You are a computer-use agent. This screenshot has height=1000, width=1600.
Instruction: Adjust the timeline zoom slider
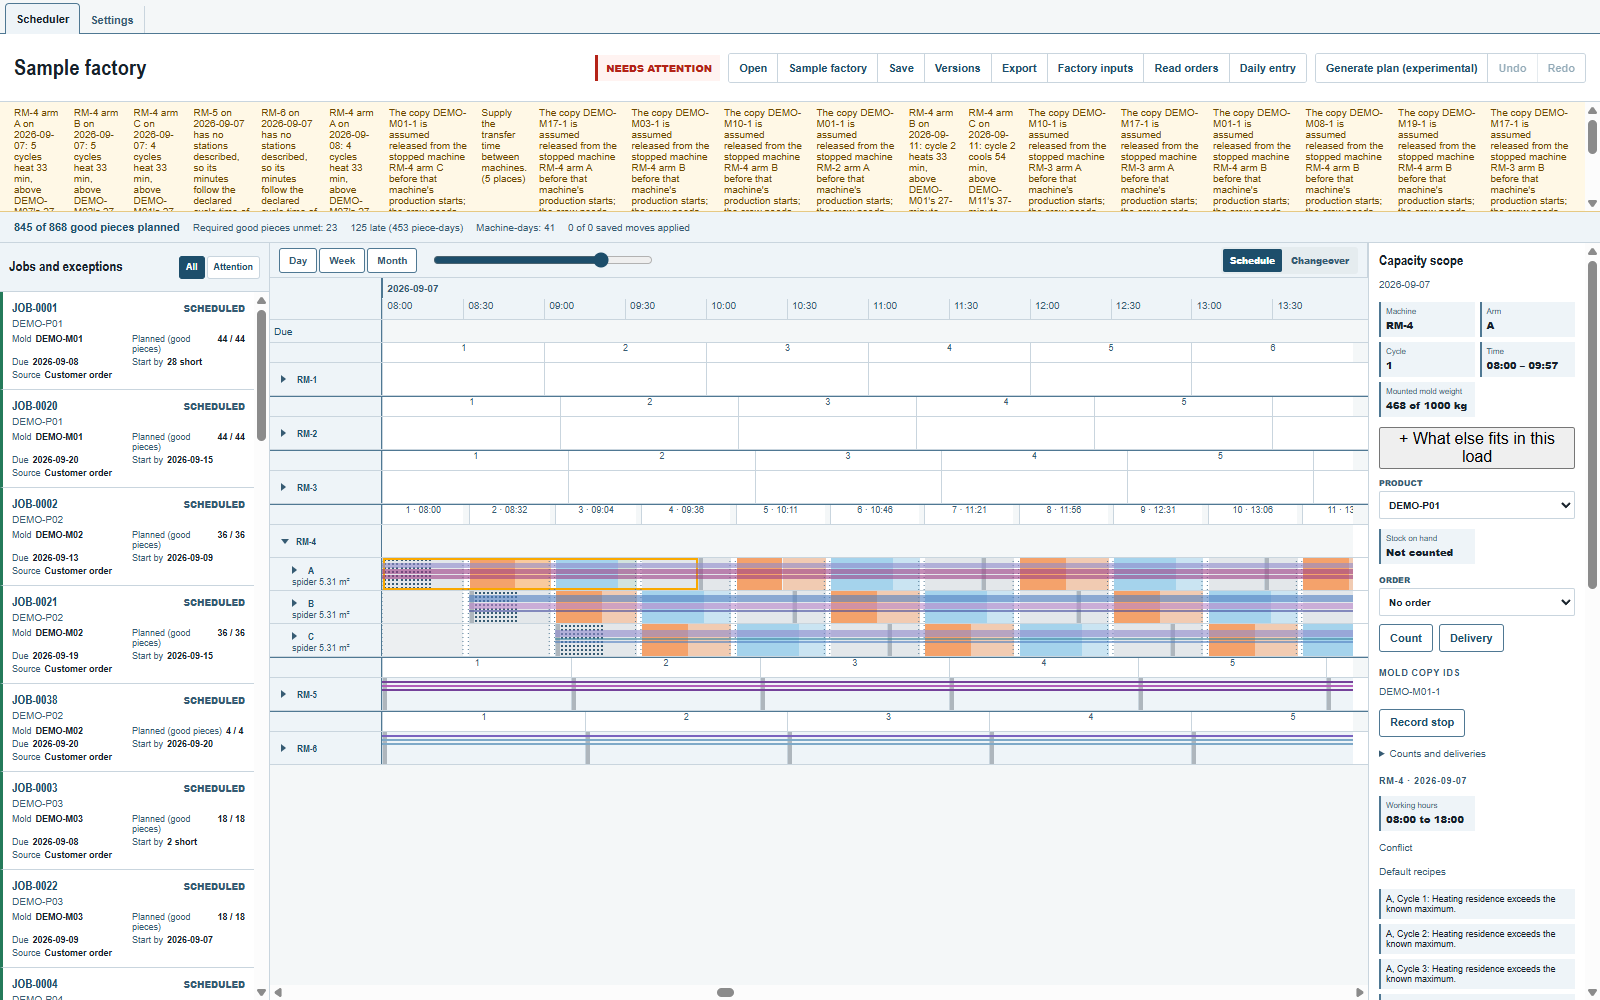[x=543, y=260]
